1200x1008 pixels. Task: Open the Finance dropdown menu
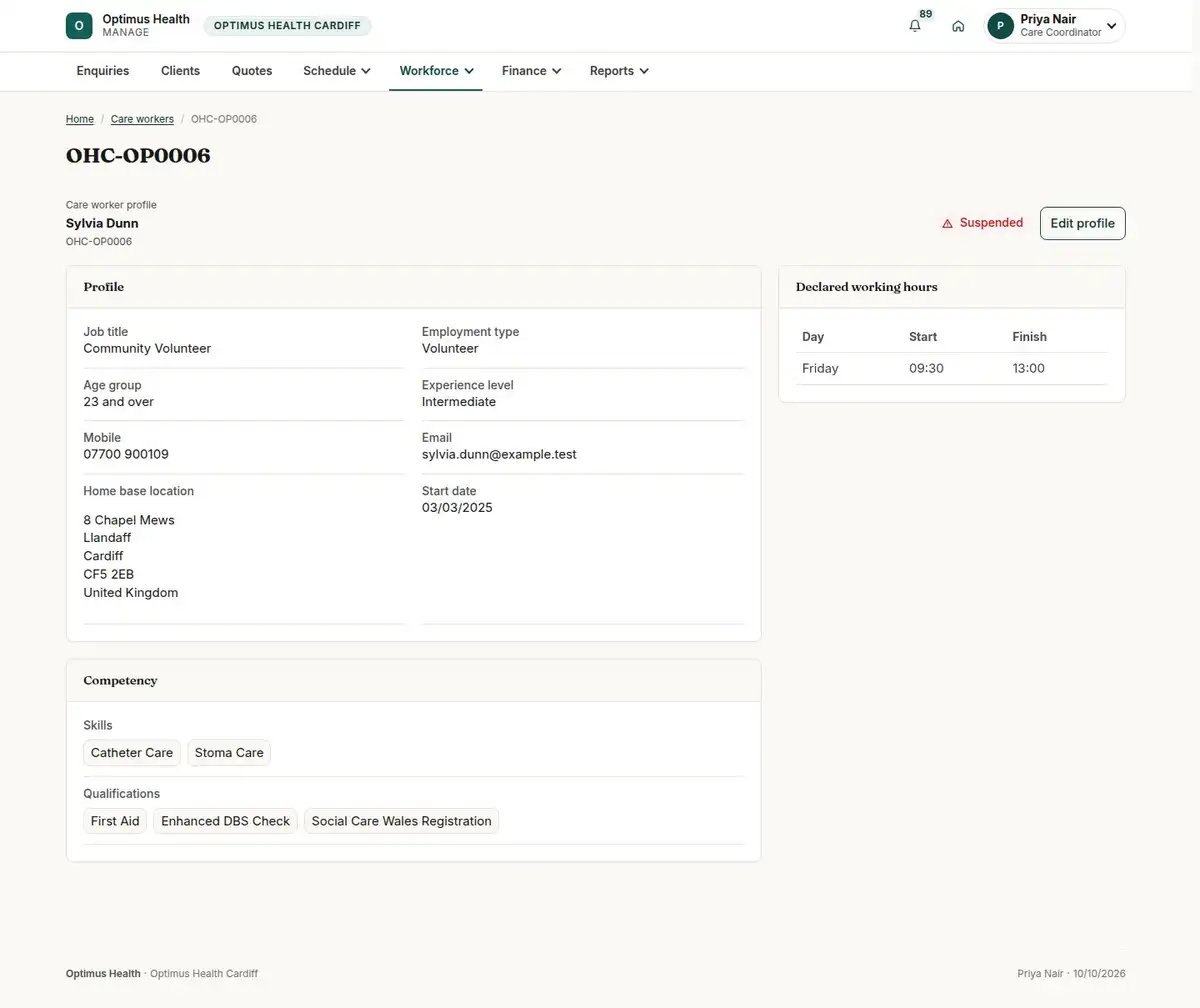click(531, 71)
